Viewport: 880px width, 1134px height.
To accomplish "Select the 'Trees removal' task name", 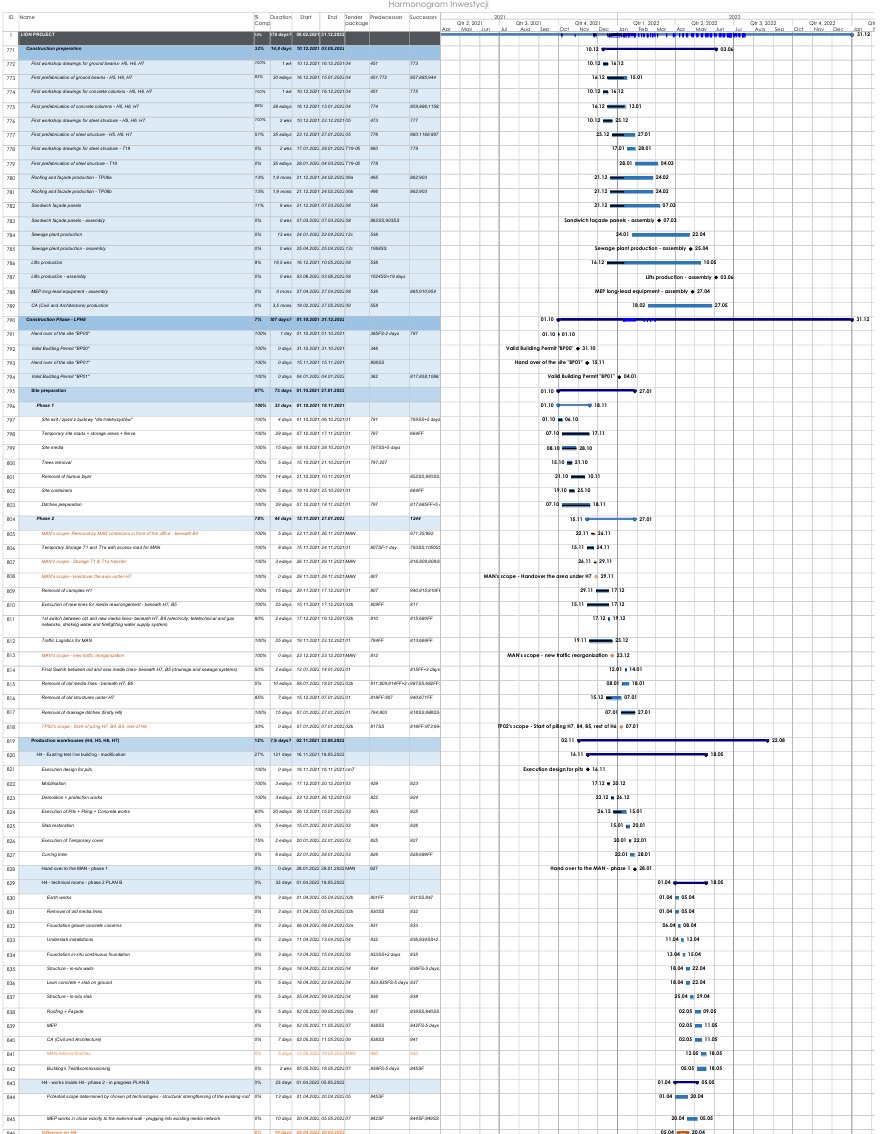I will [56, 462].
